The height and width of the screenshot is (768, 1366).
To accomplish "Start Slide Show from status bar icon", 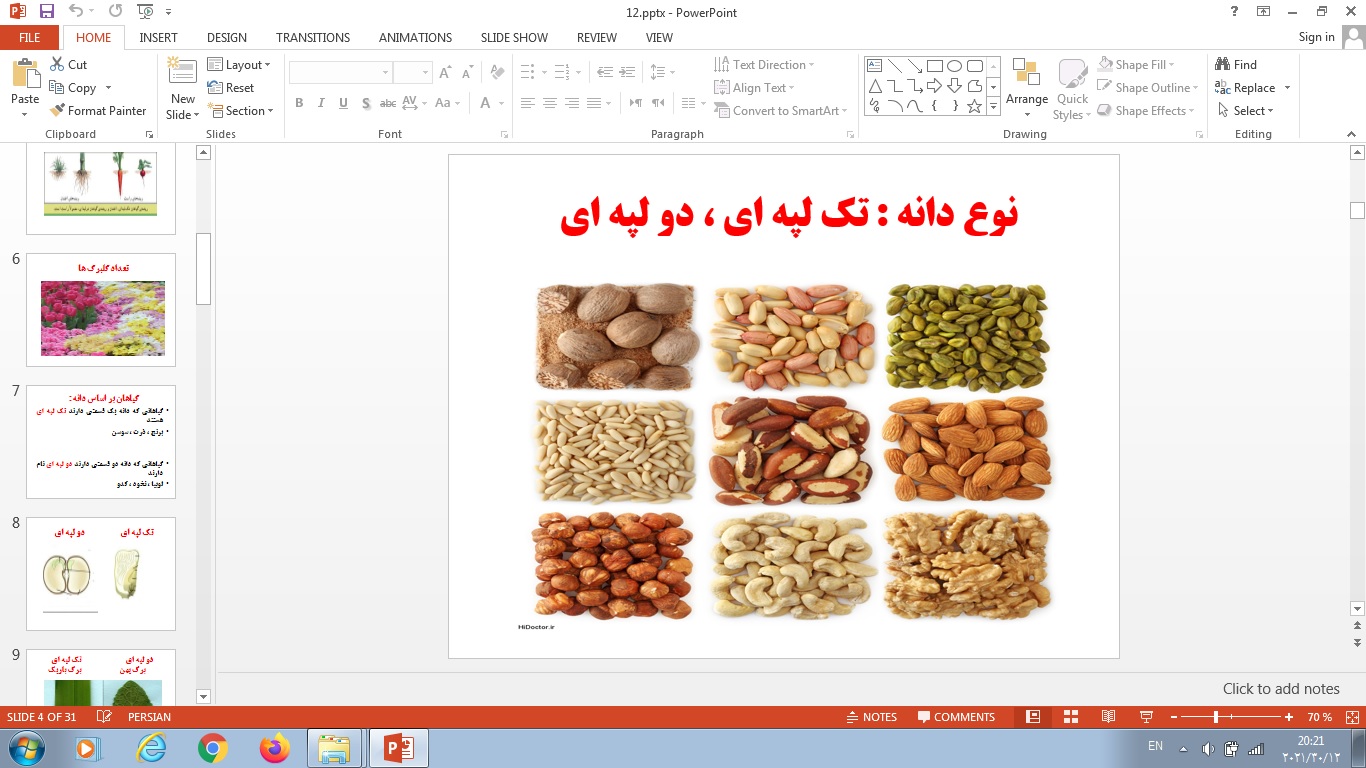I will click(1146, 717).
